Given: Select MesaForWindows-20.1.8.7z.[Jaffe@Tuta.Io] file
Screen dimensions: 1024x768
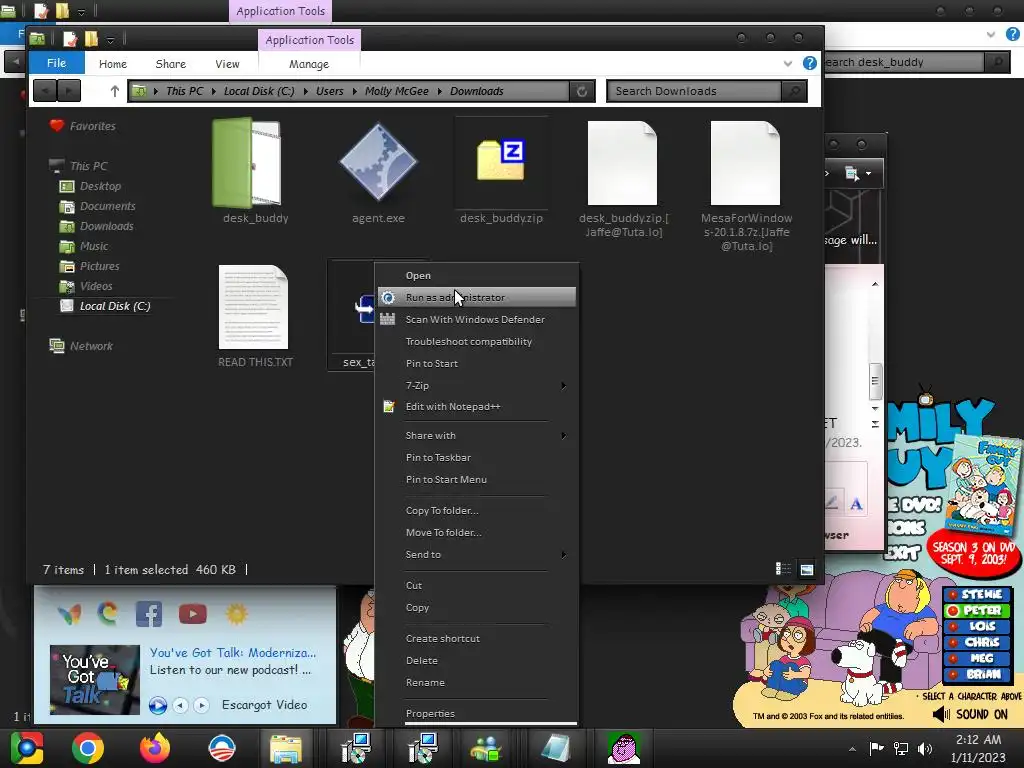Looking at the screenshot, I should pyautogui.click(x=745, y=163).
